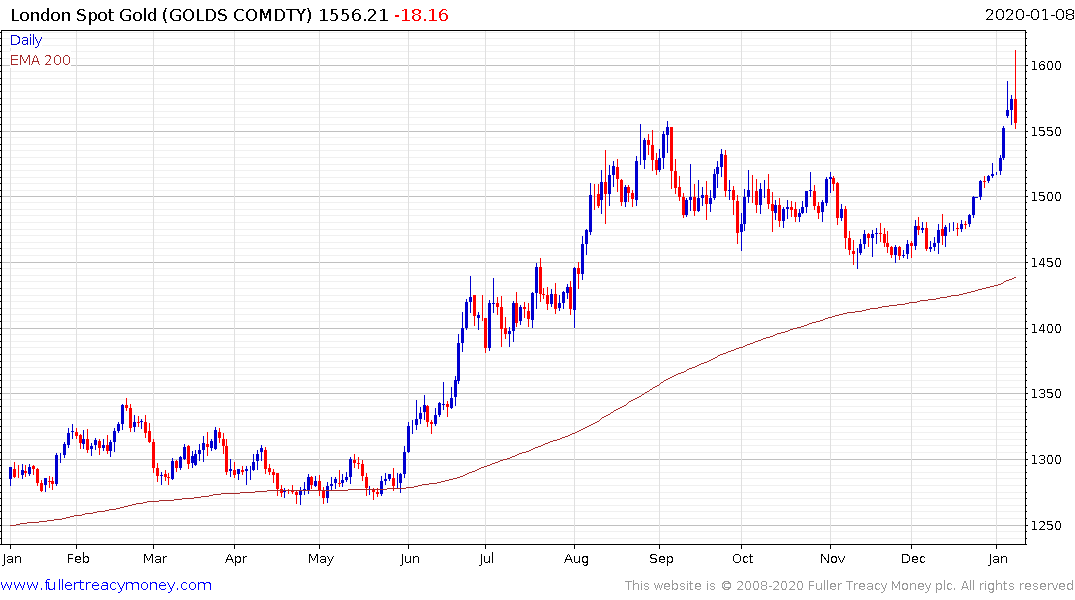Click the 'Oct' month axis label
Screen dimensions: 1075x600
pos(742,558)
